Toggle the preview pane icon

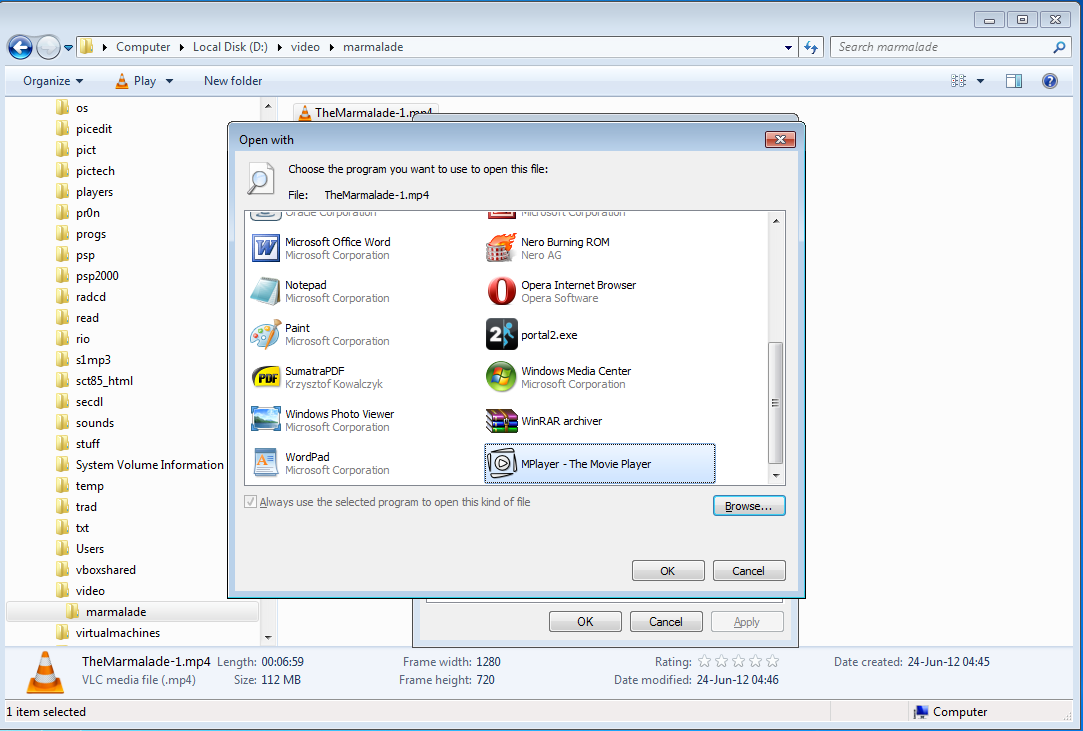click(x=1014, y=81)
